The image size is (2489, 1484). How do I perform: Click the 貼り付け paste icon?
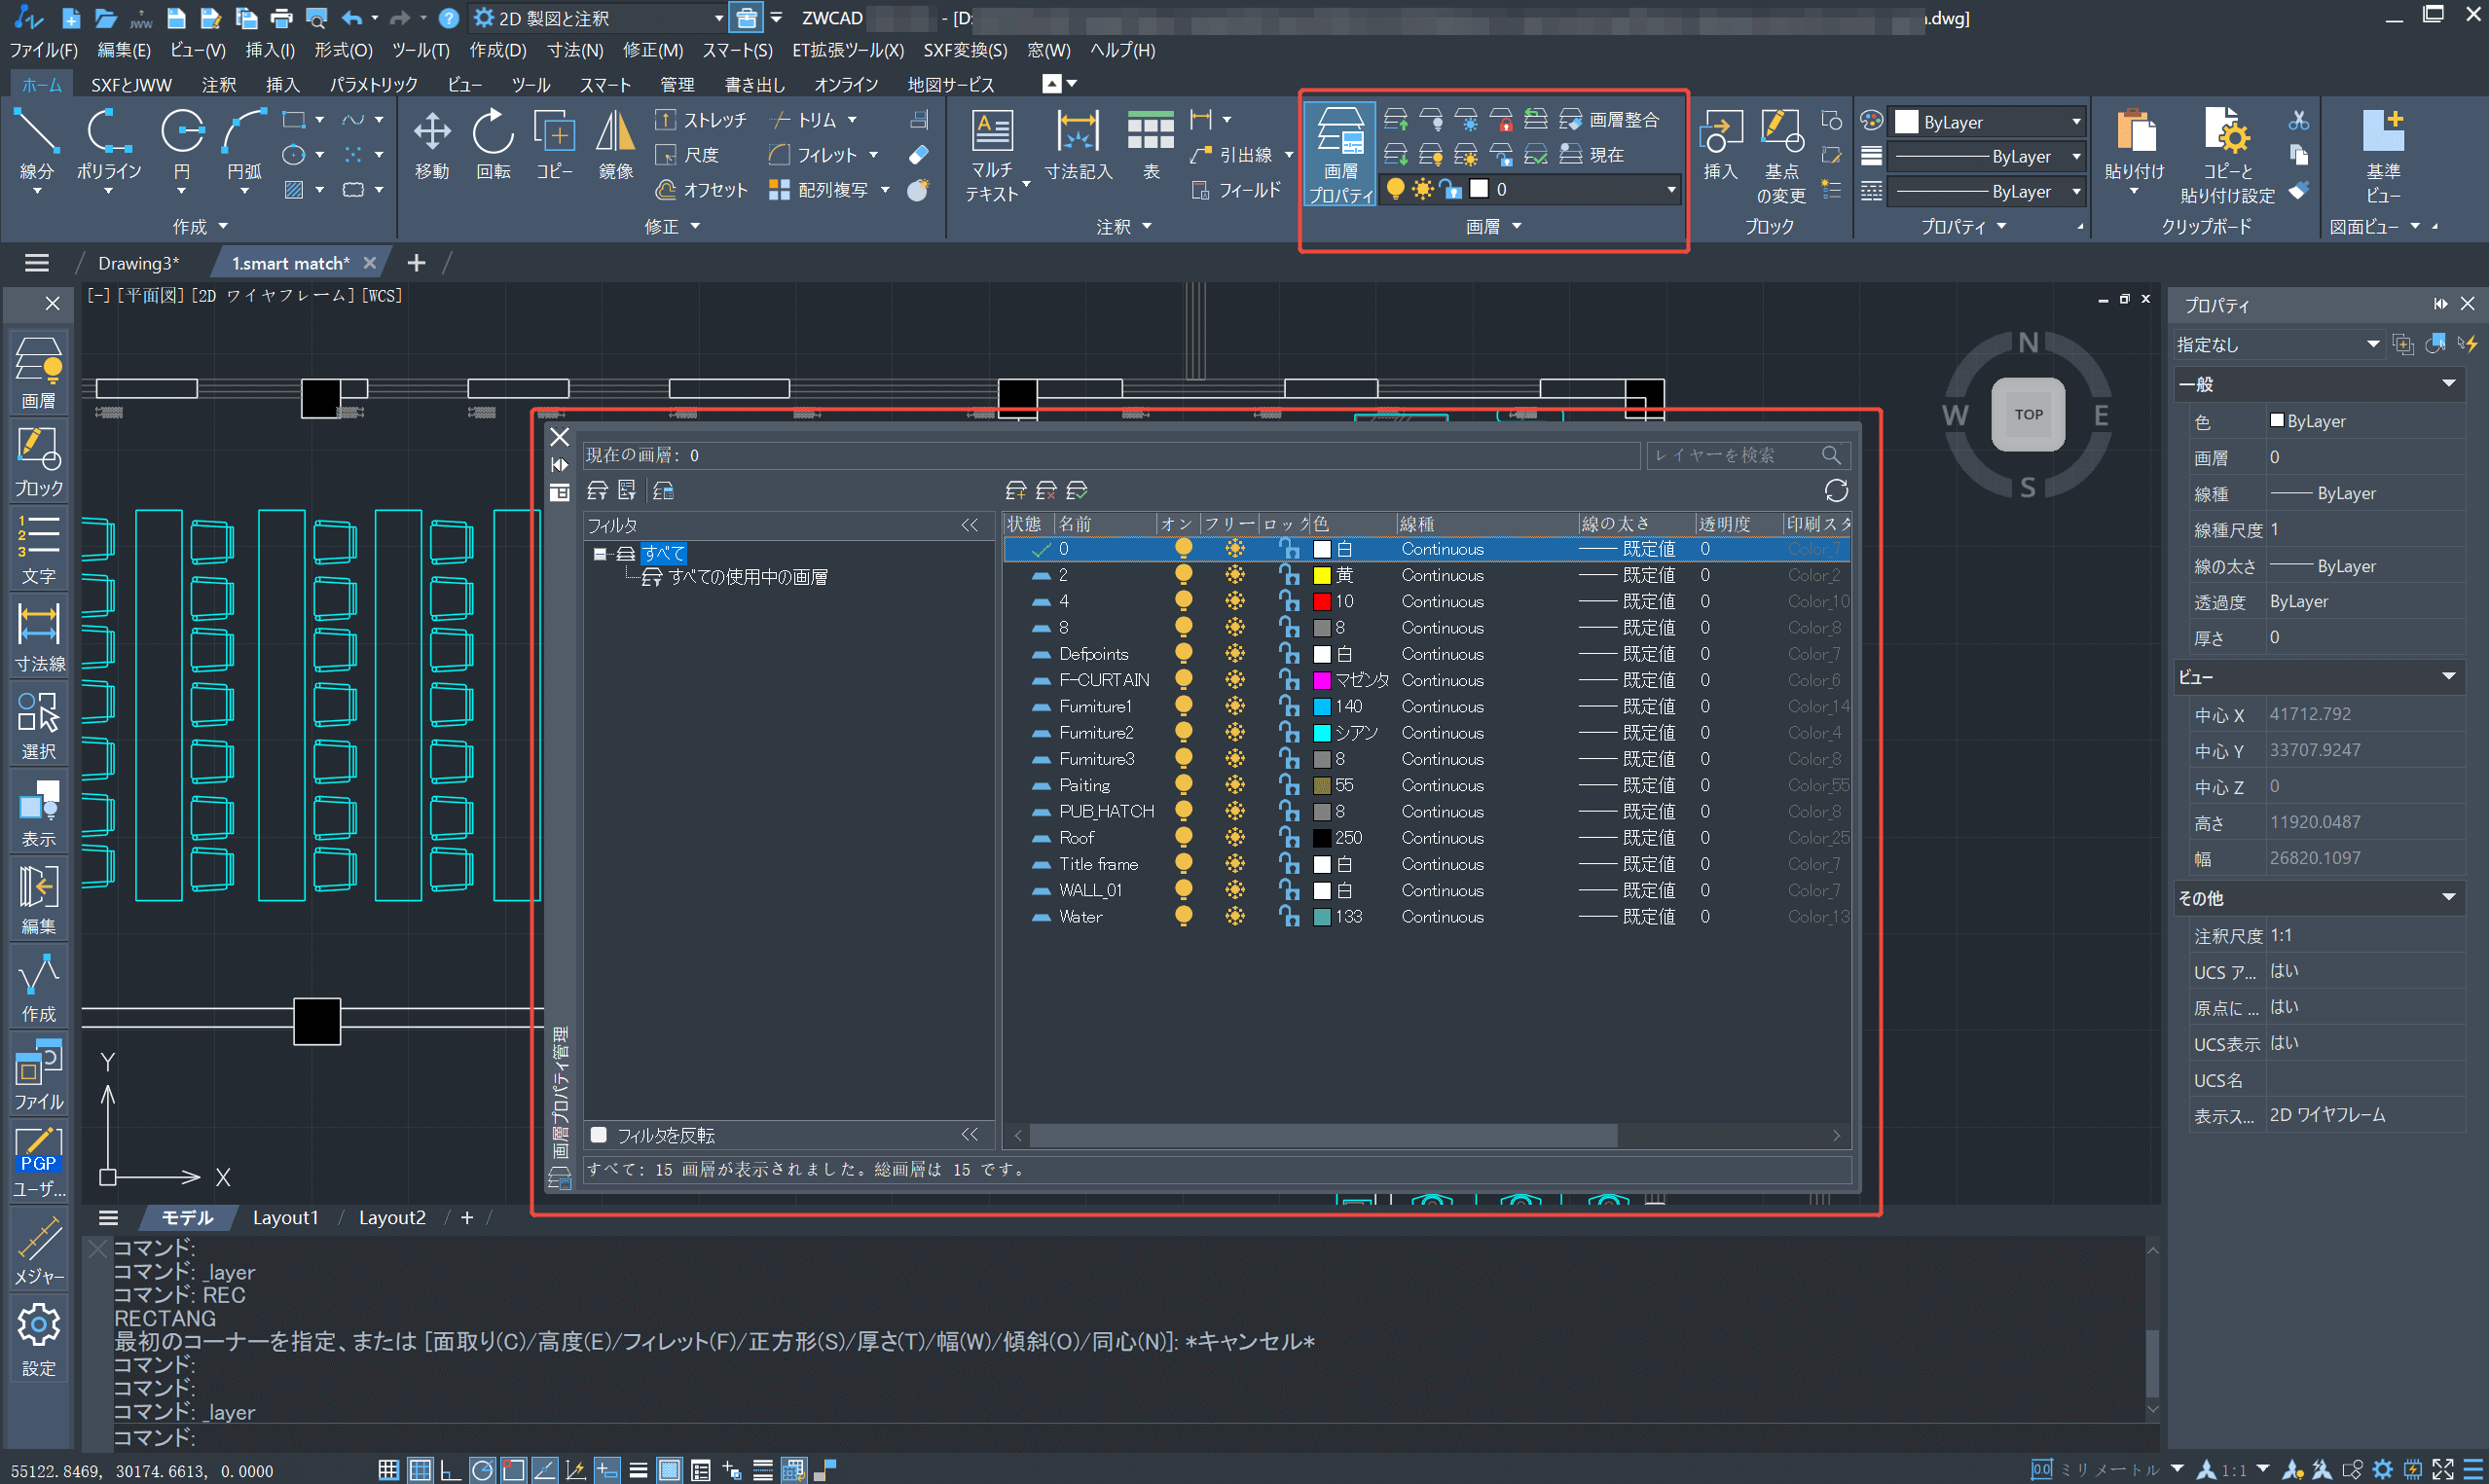pos(2134,145)
